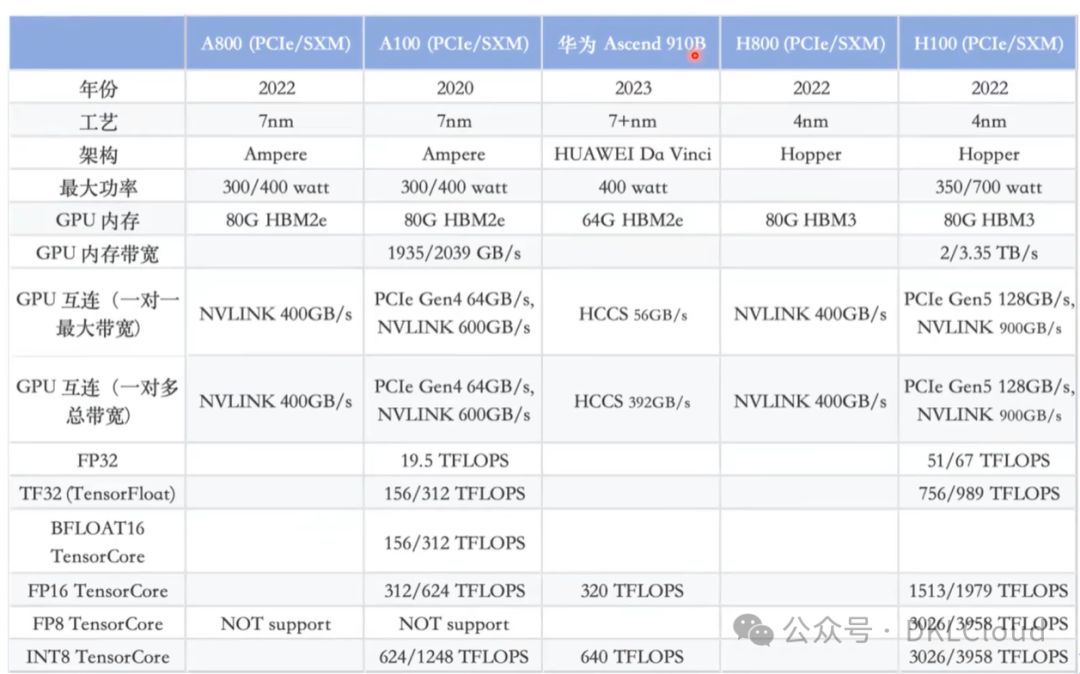Select 80G HBM2e in the A800 column
Screen dimensions: 1080x674
tap(276, 220)
